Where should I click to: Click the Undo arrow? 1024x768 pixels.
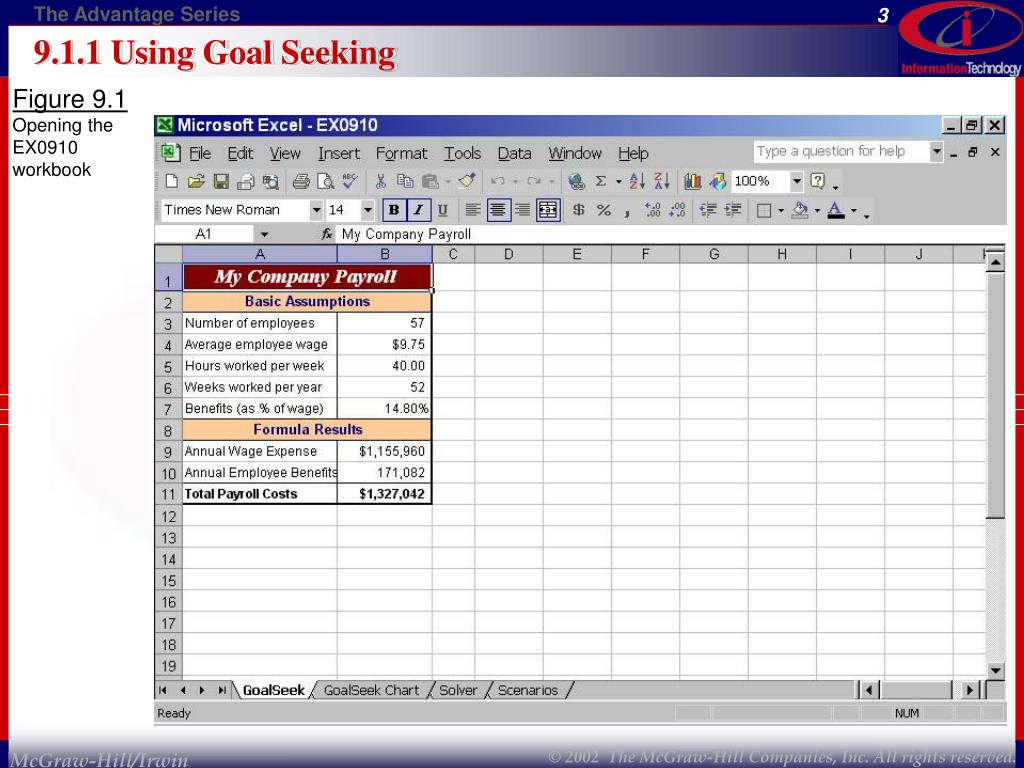pos(497,182)
